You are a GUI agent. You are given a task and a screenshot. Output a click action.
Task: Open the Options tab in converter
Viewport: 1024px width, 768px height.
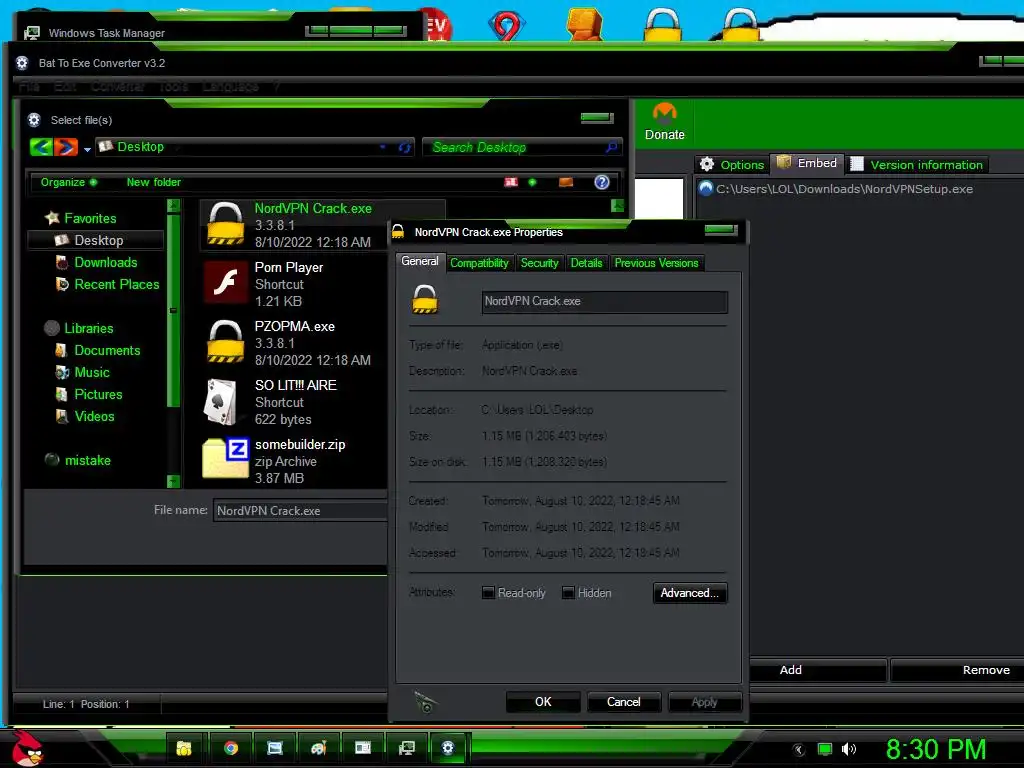pos(732,165)
